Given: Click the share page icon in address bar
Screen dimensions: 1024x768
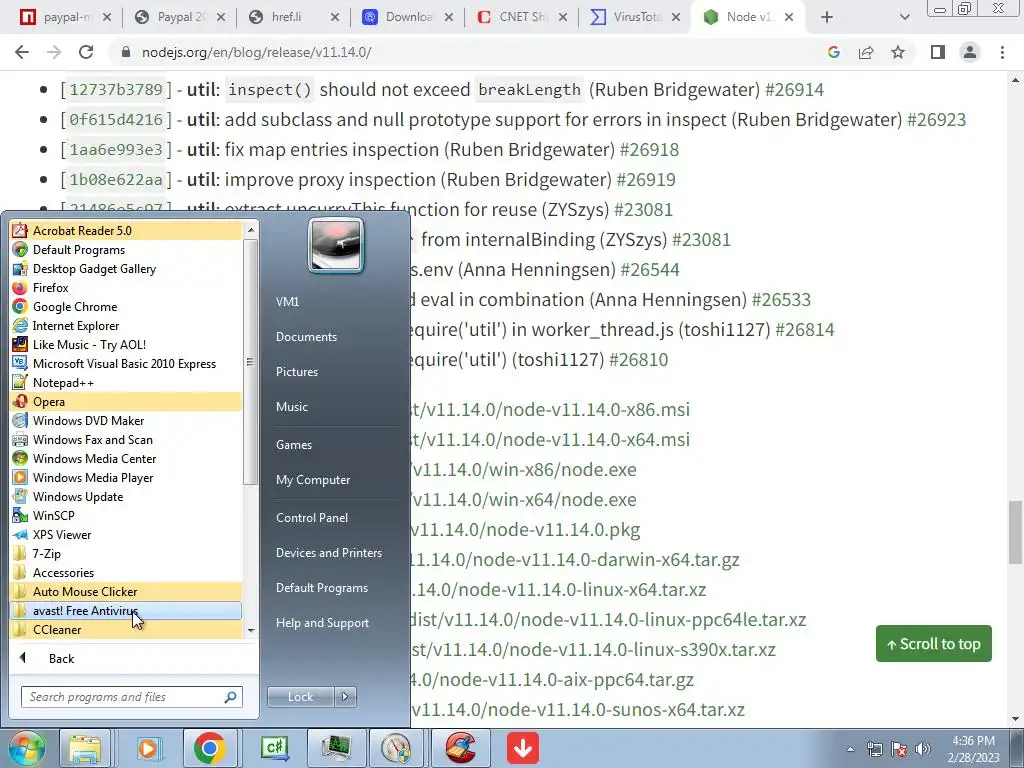Looking at the screenshot, I should point(866,52).
